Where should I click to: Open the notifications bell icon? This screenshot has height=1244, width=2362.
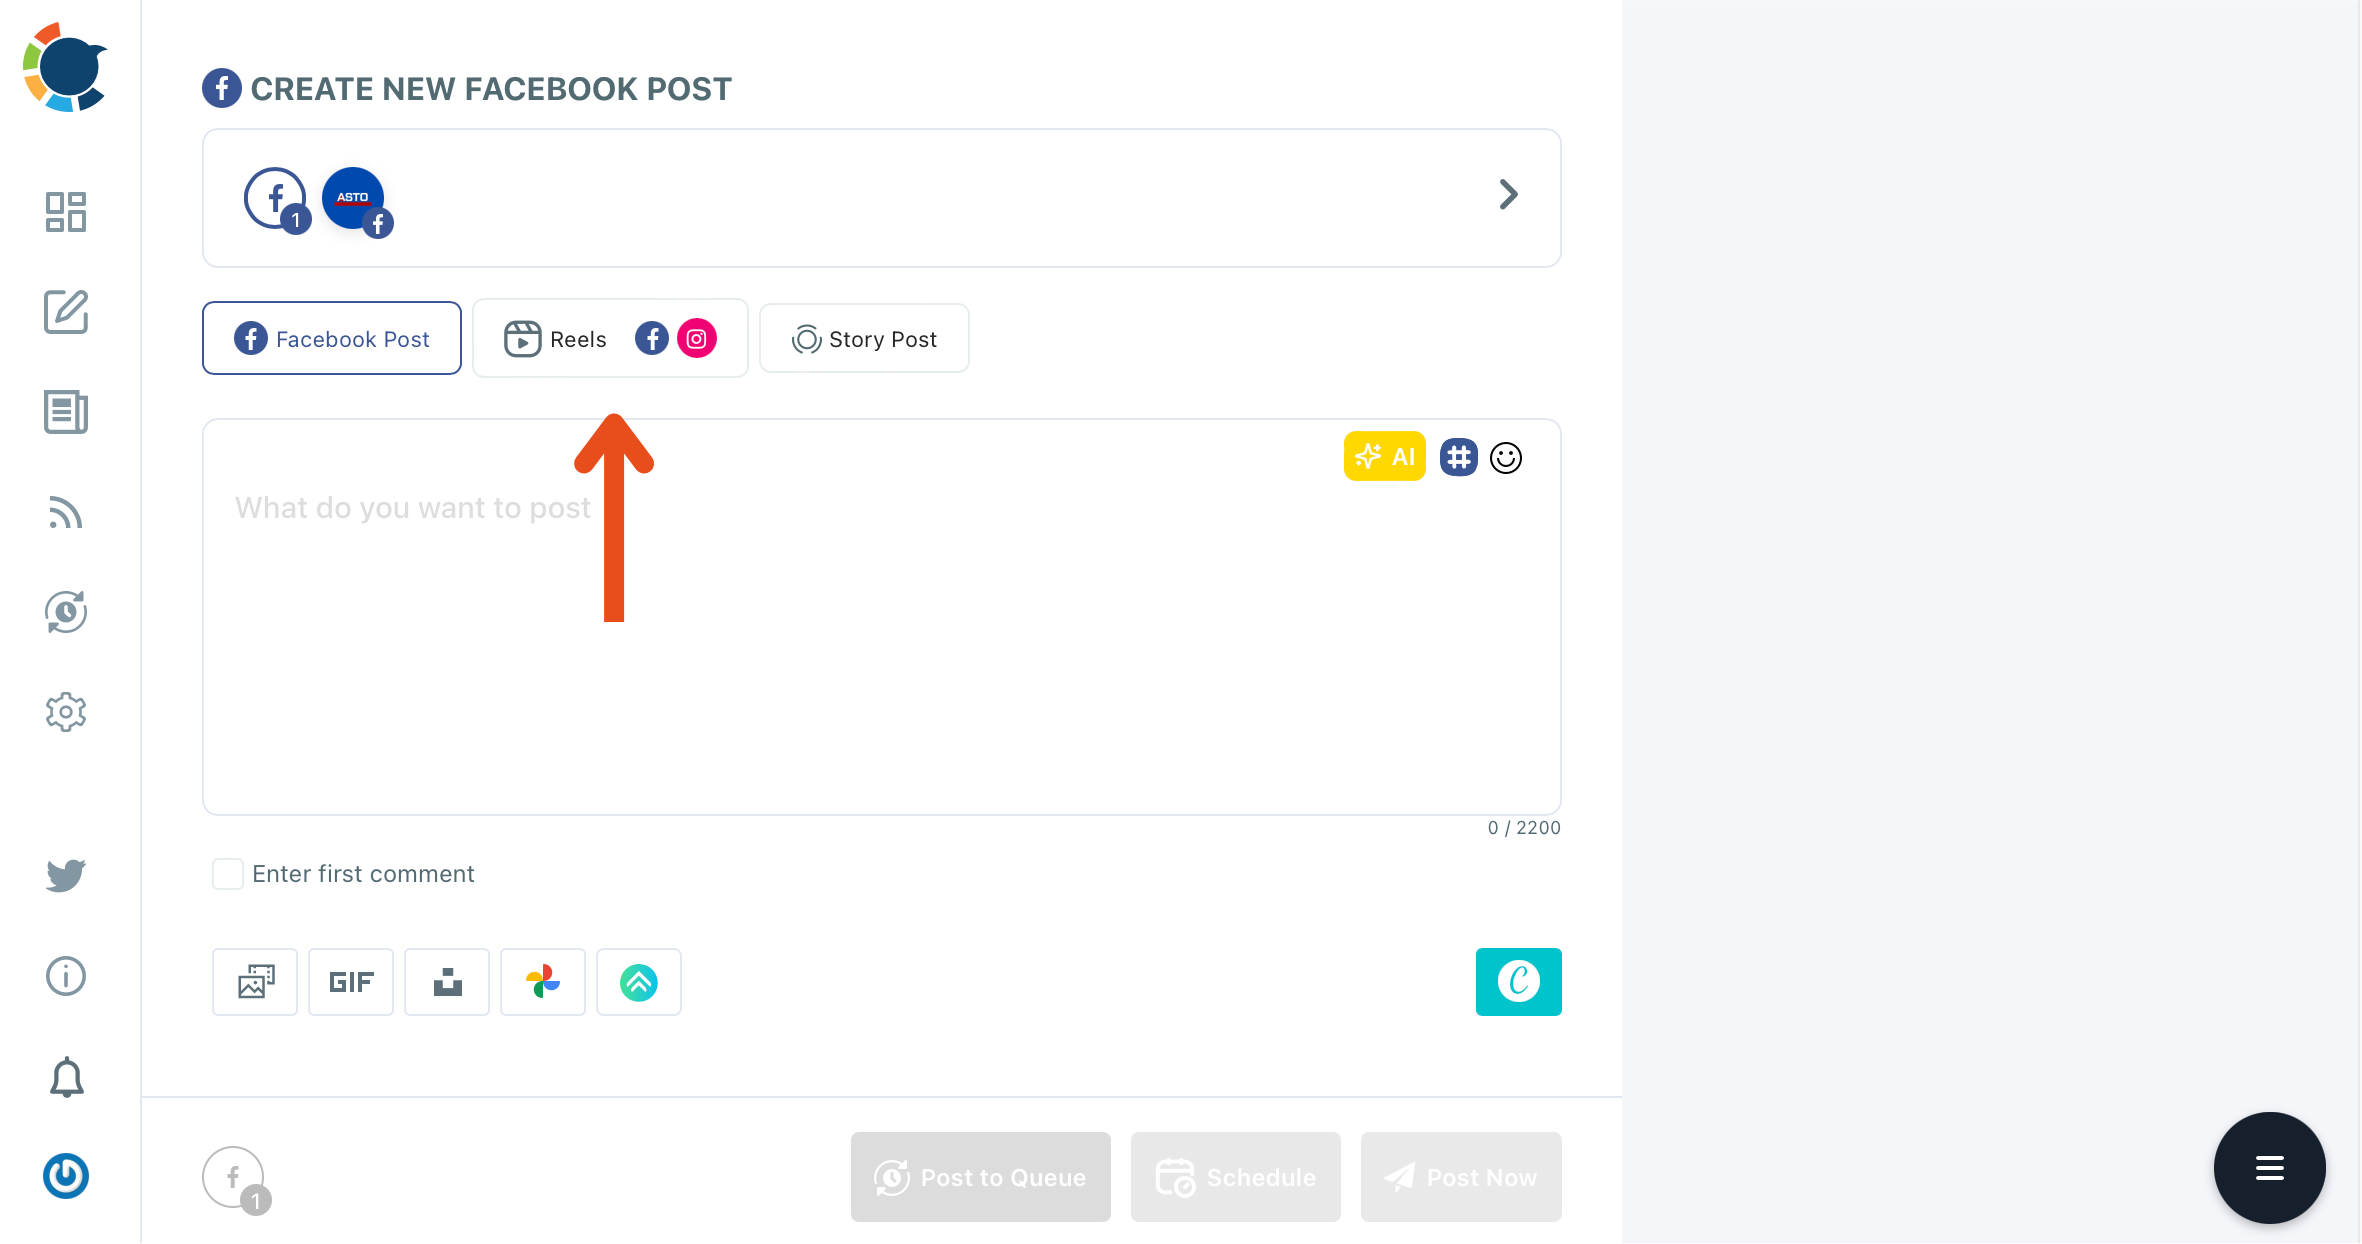point(67,1077)
